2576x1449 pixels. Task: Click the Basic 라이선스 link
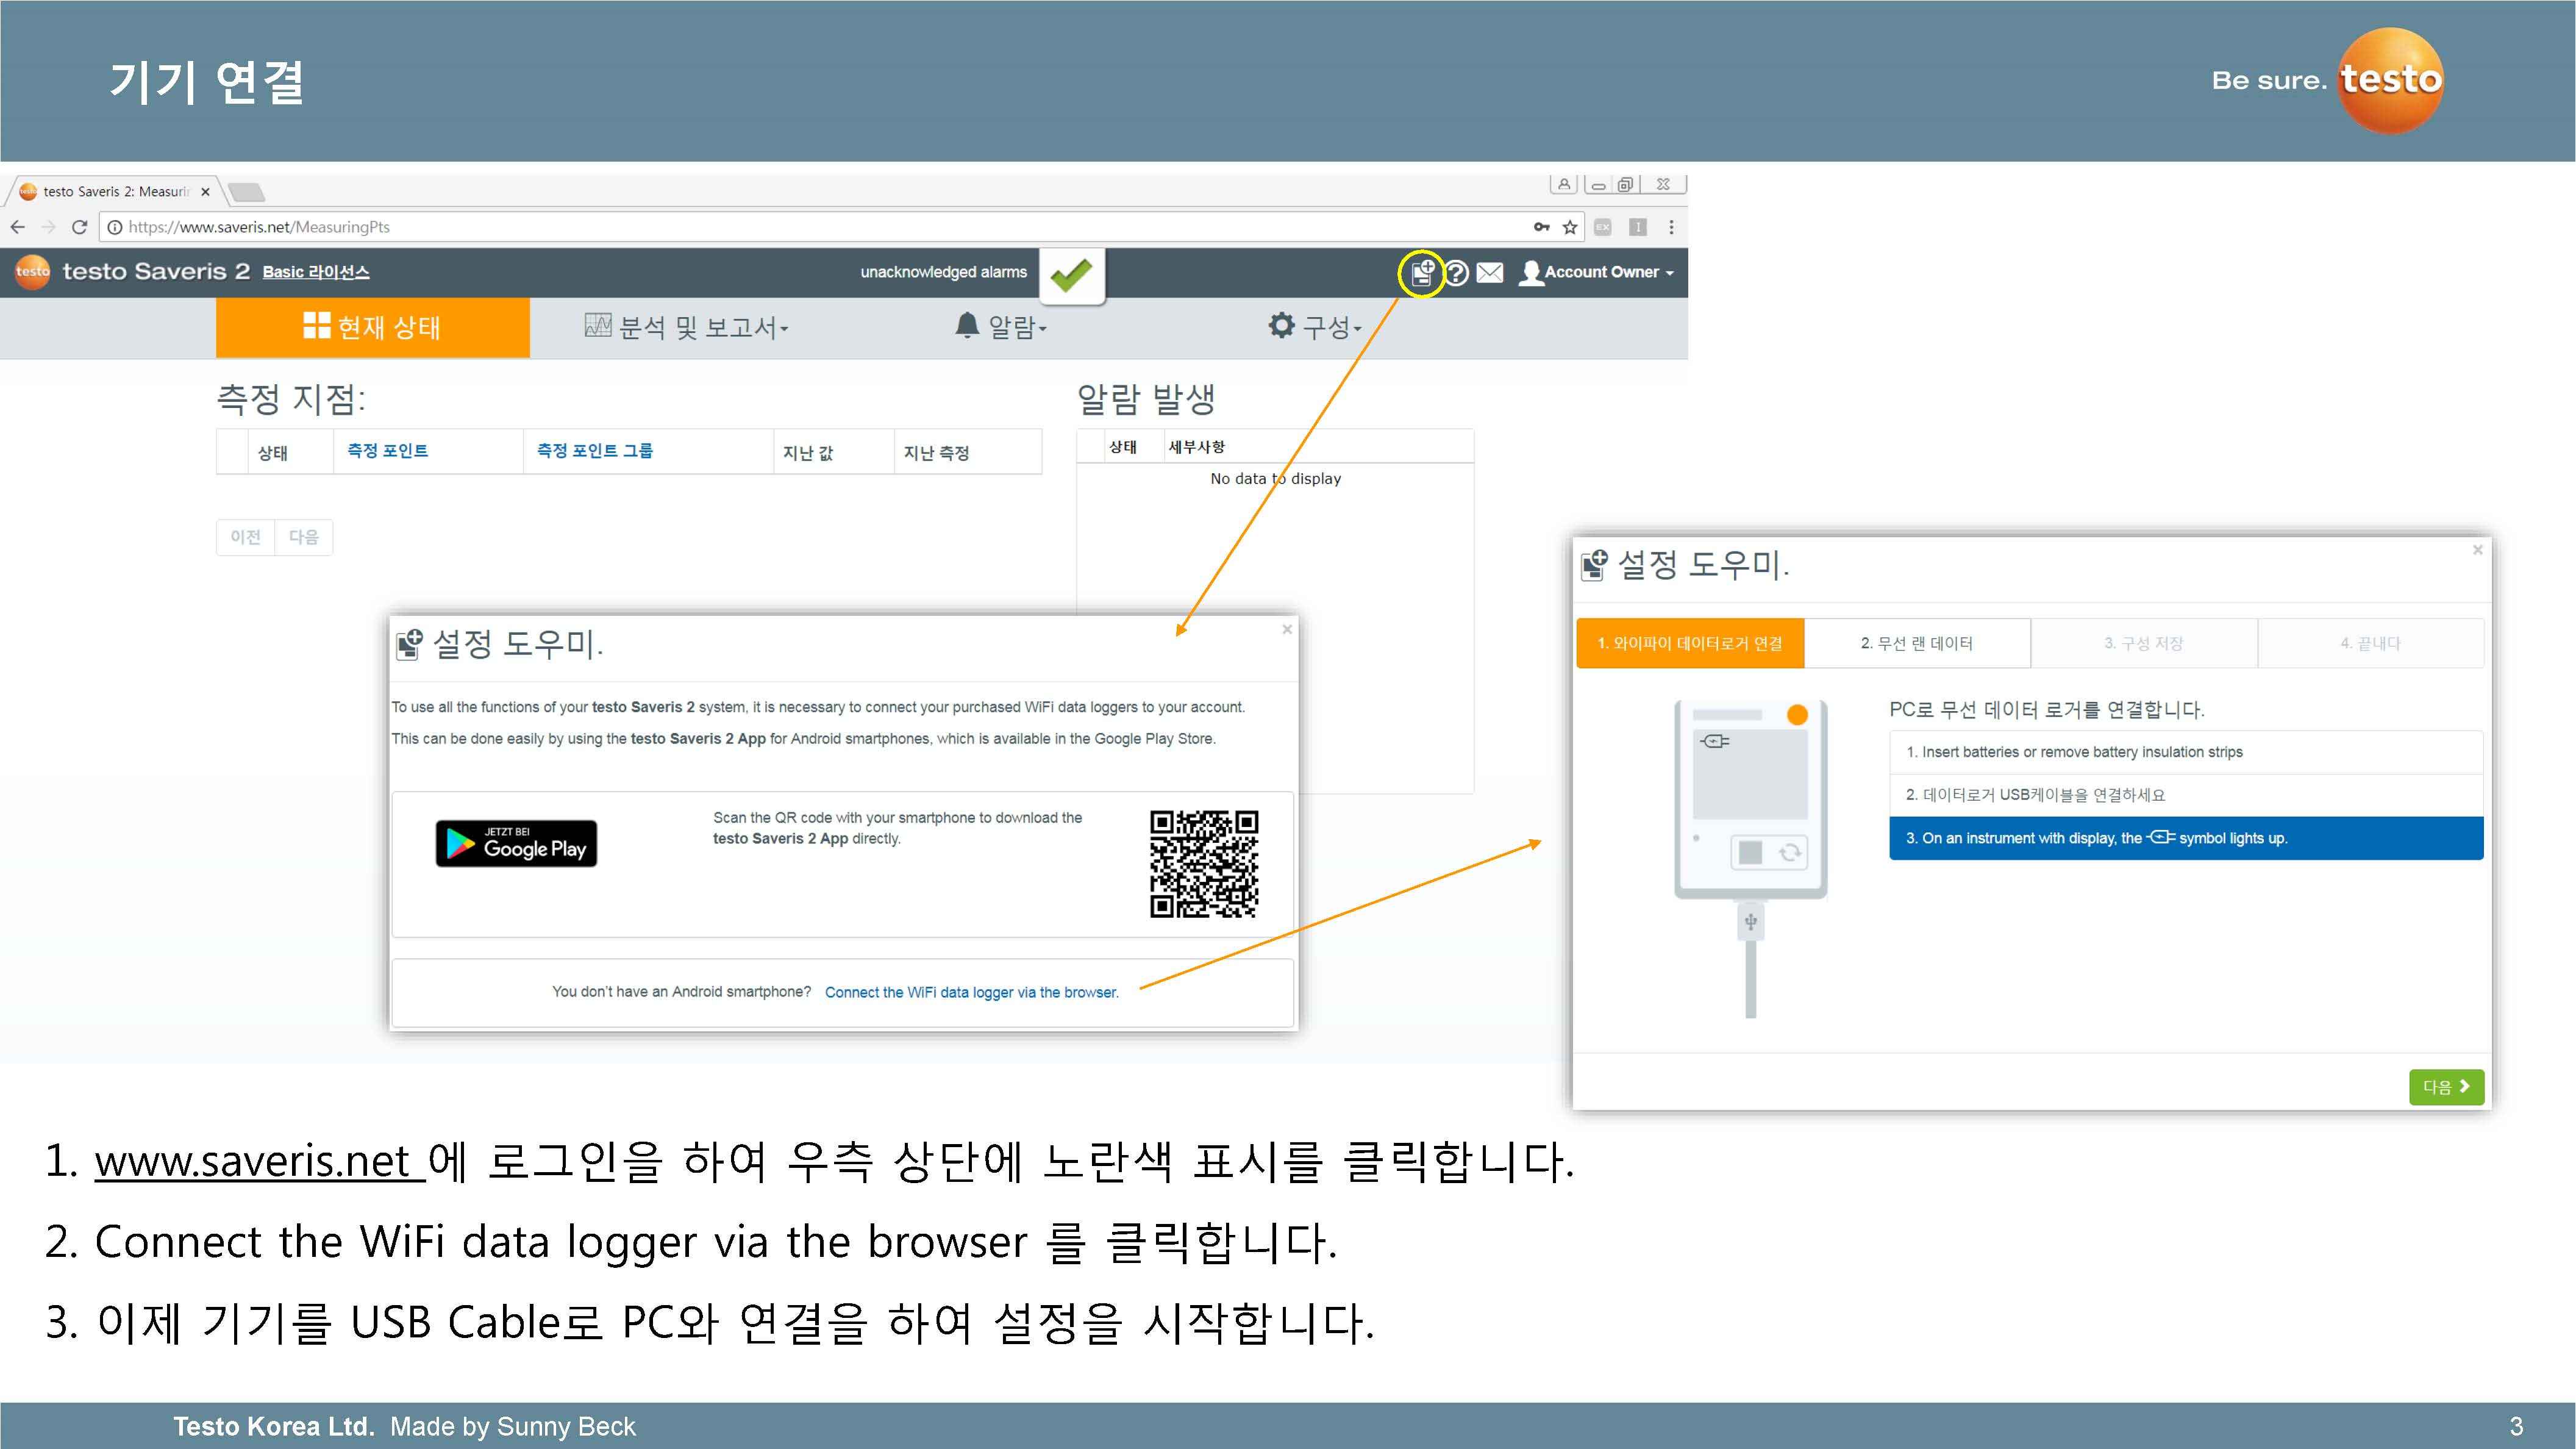click(316, 272)
